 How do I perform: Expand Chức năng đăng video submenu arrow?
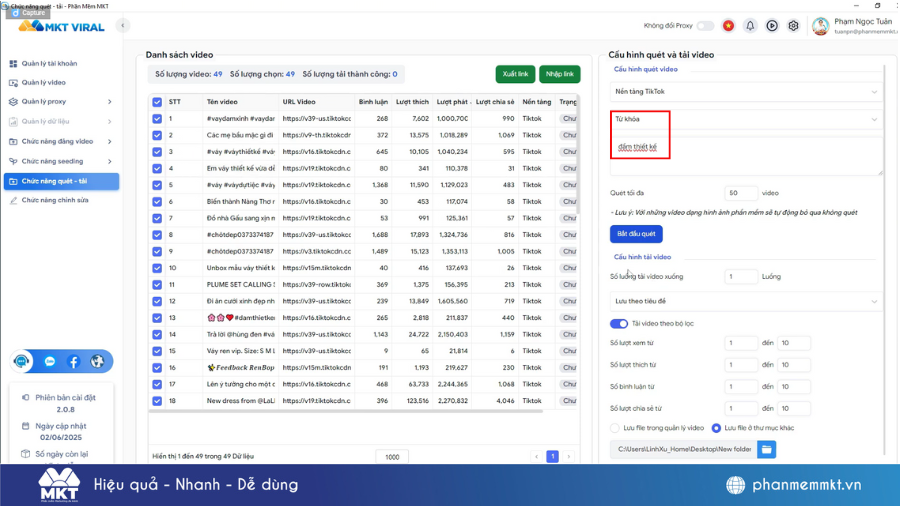(110, 141)
